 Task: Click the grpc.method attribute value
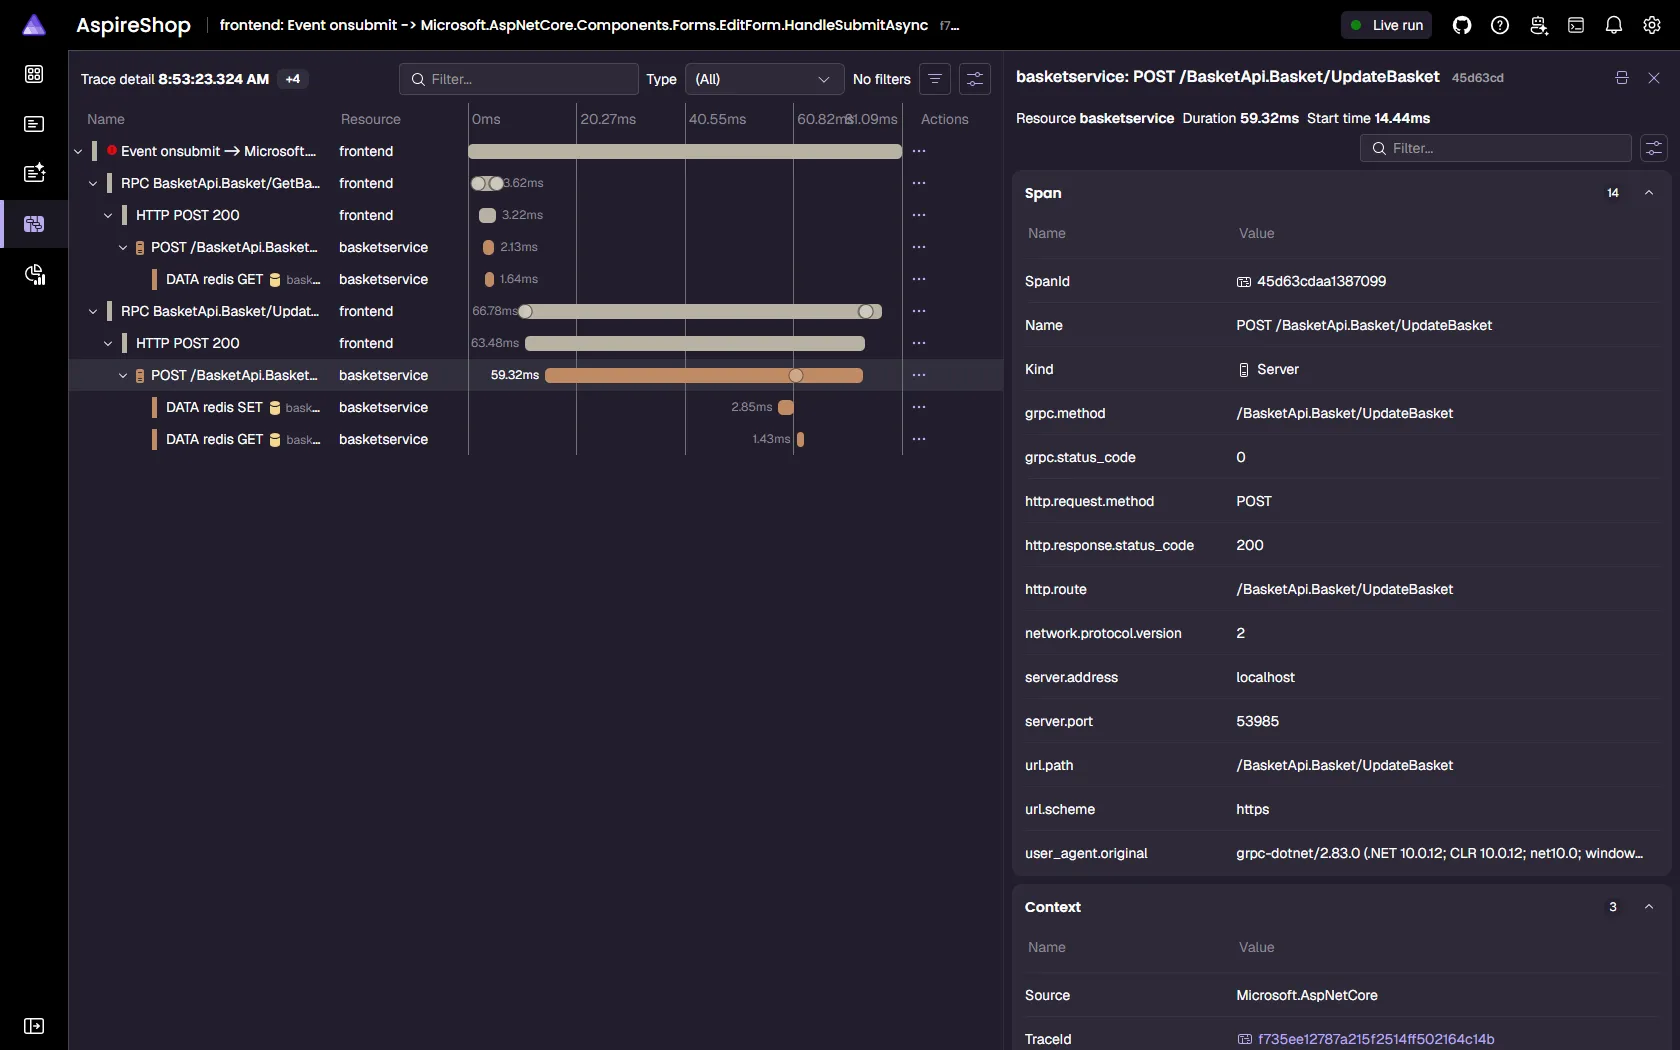(x=1344, y=413)
